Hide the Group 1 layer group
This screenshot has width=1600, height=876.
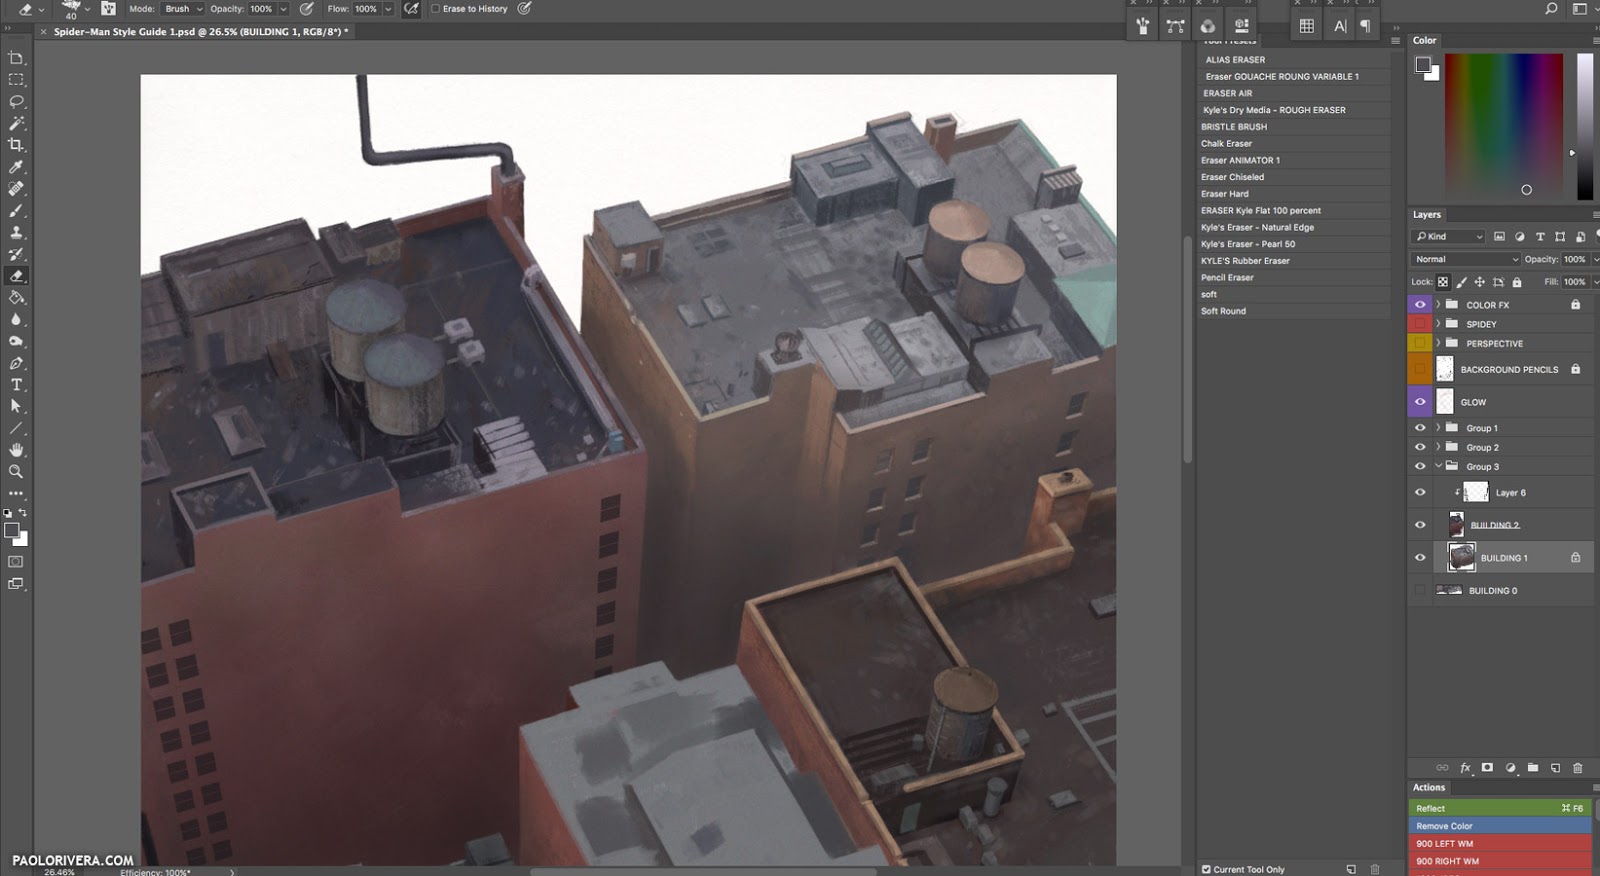(1420, 428)
